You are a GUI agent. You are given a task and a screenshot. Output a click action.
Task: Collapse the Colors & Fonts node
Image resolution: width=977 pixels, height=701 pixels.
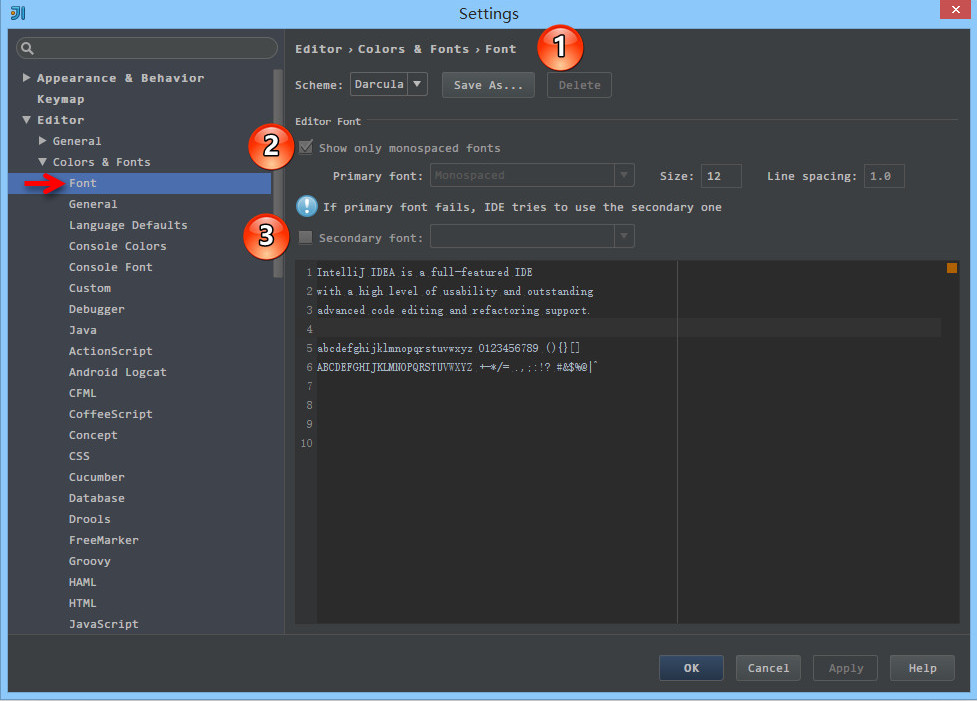(x=43, y=162)
